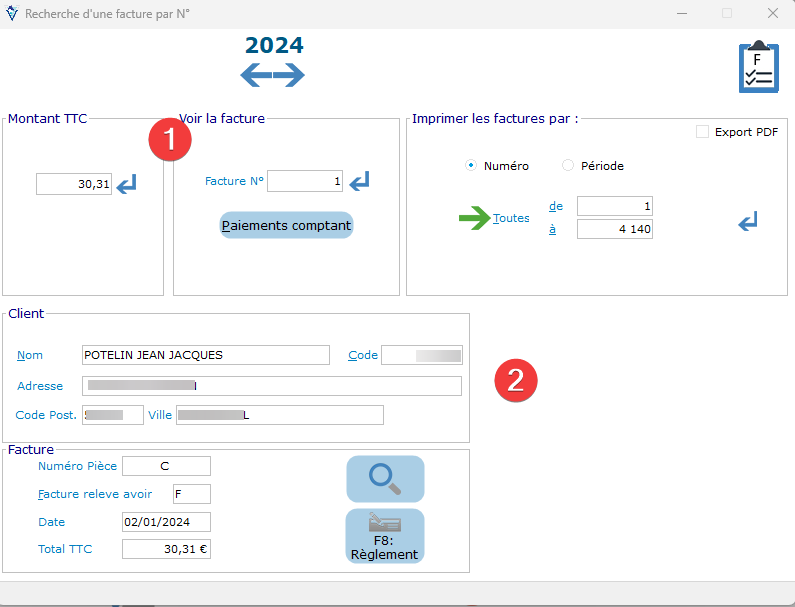Click the Adresse field
Image resolution: width=795 pixels, height=607 pixels.
point(272,386)
